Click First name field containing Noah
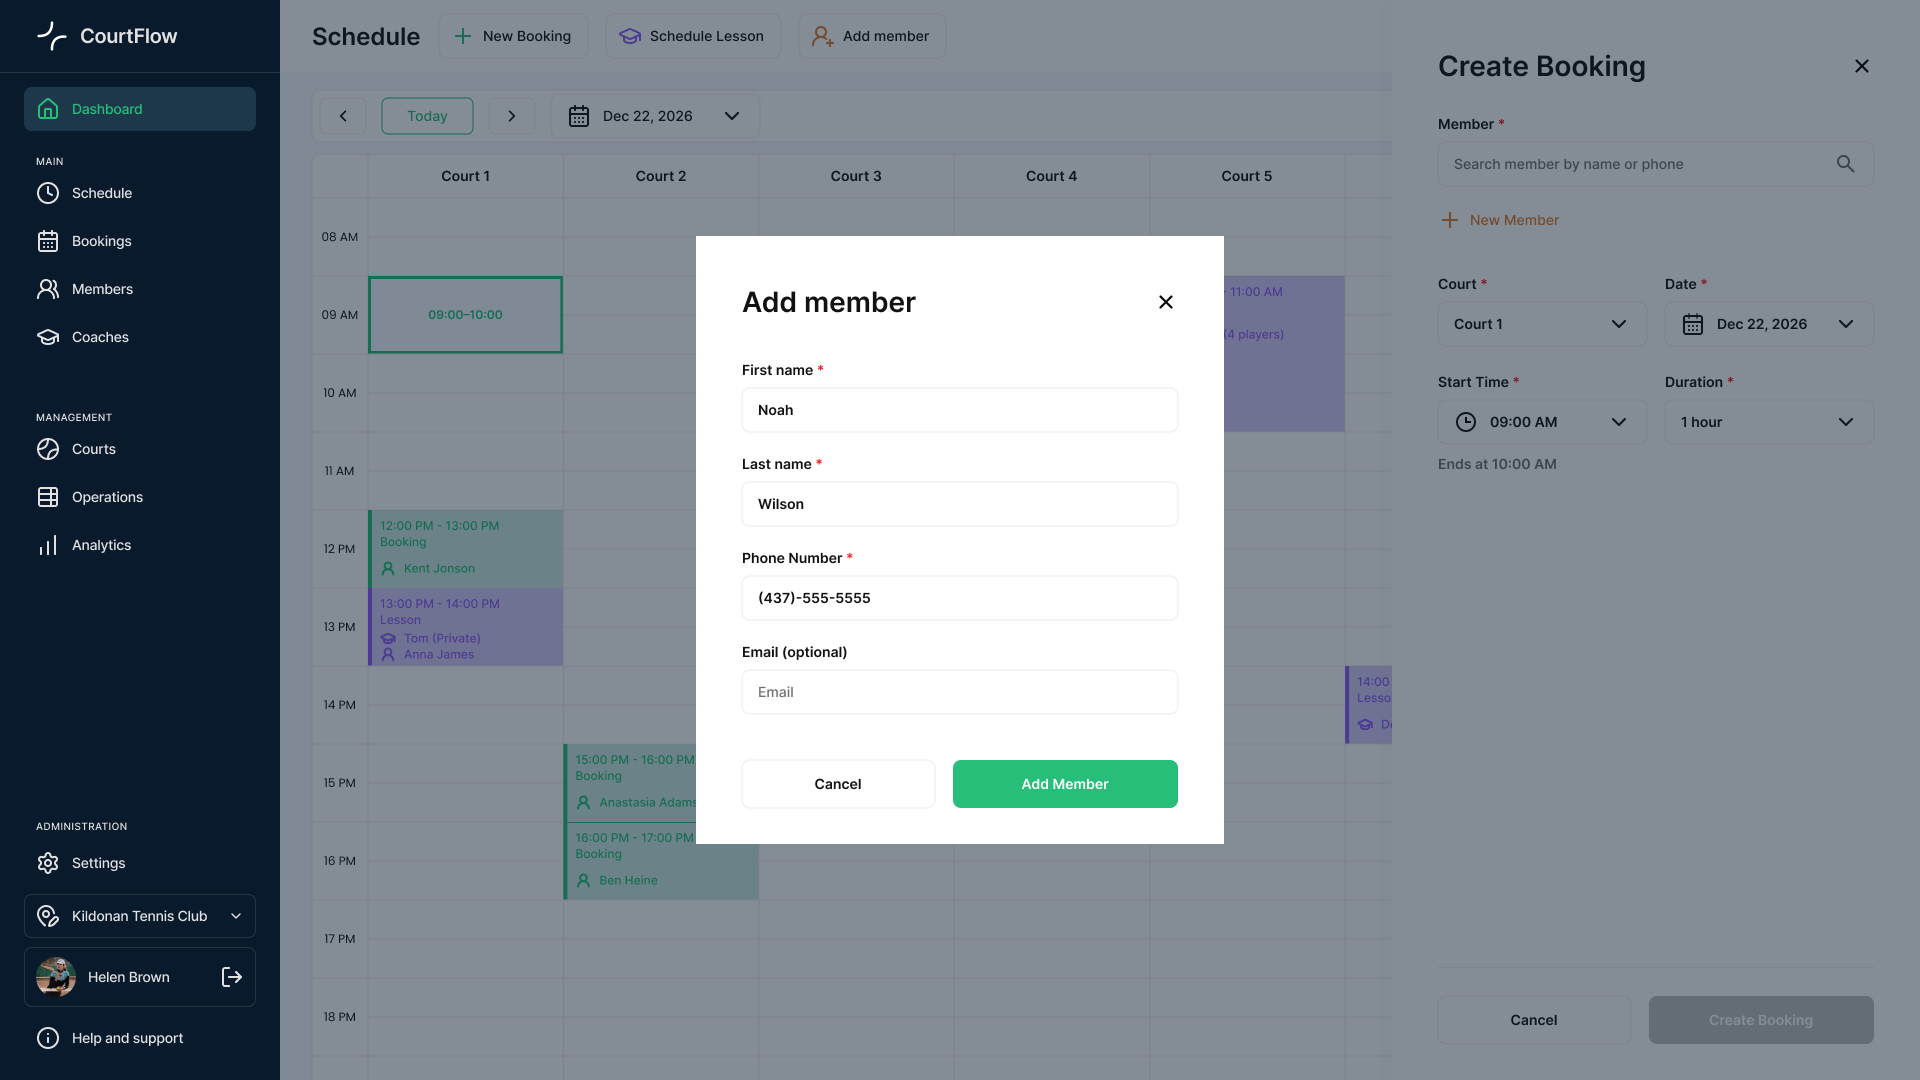 pyautogui.click(x=960, y=410)
